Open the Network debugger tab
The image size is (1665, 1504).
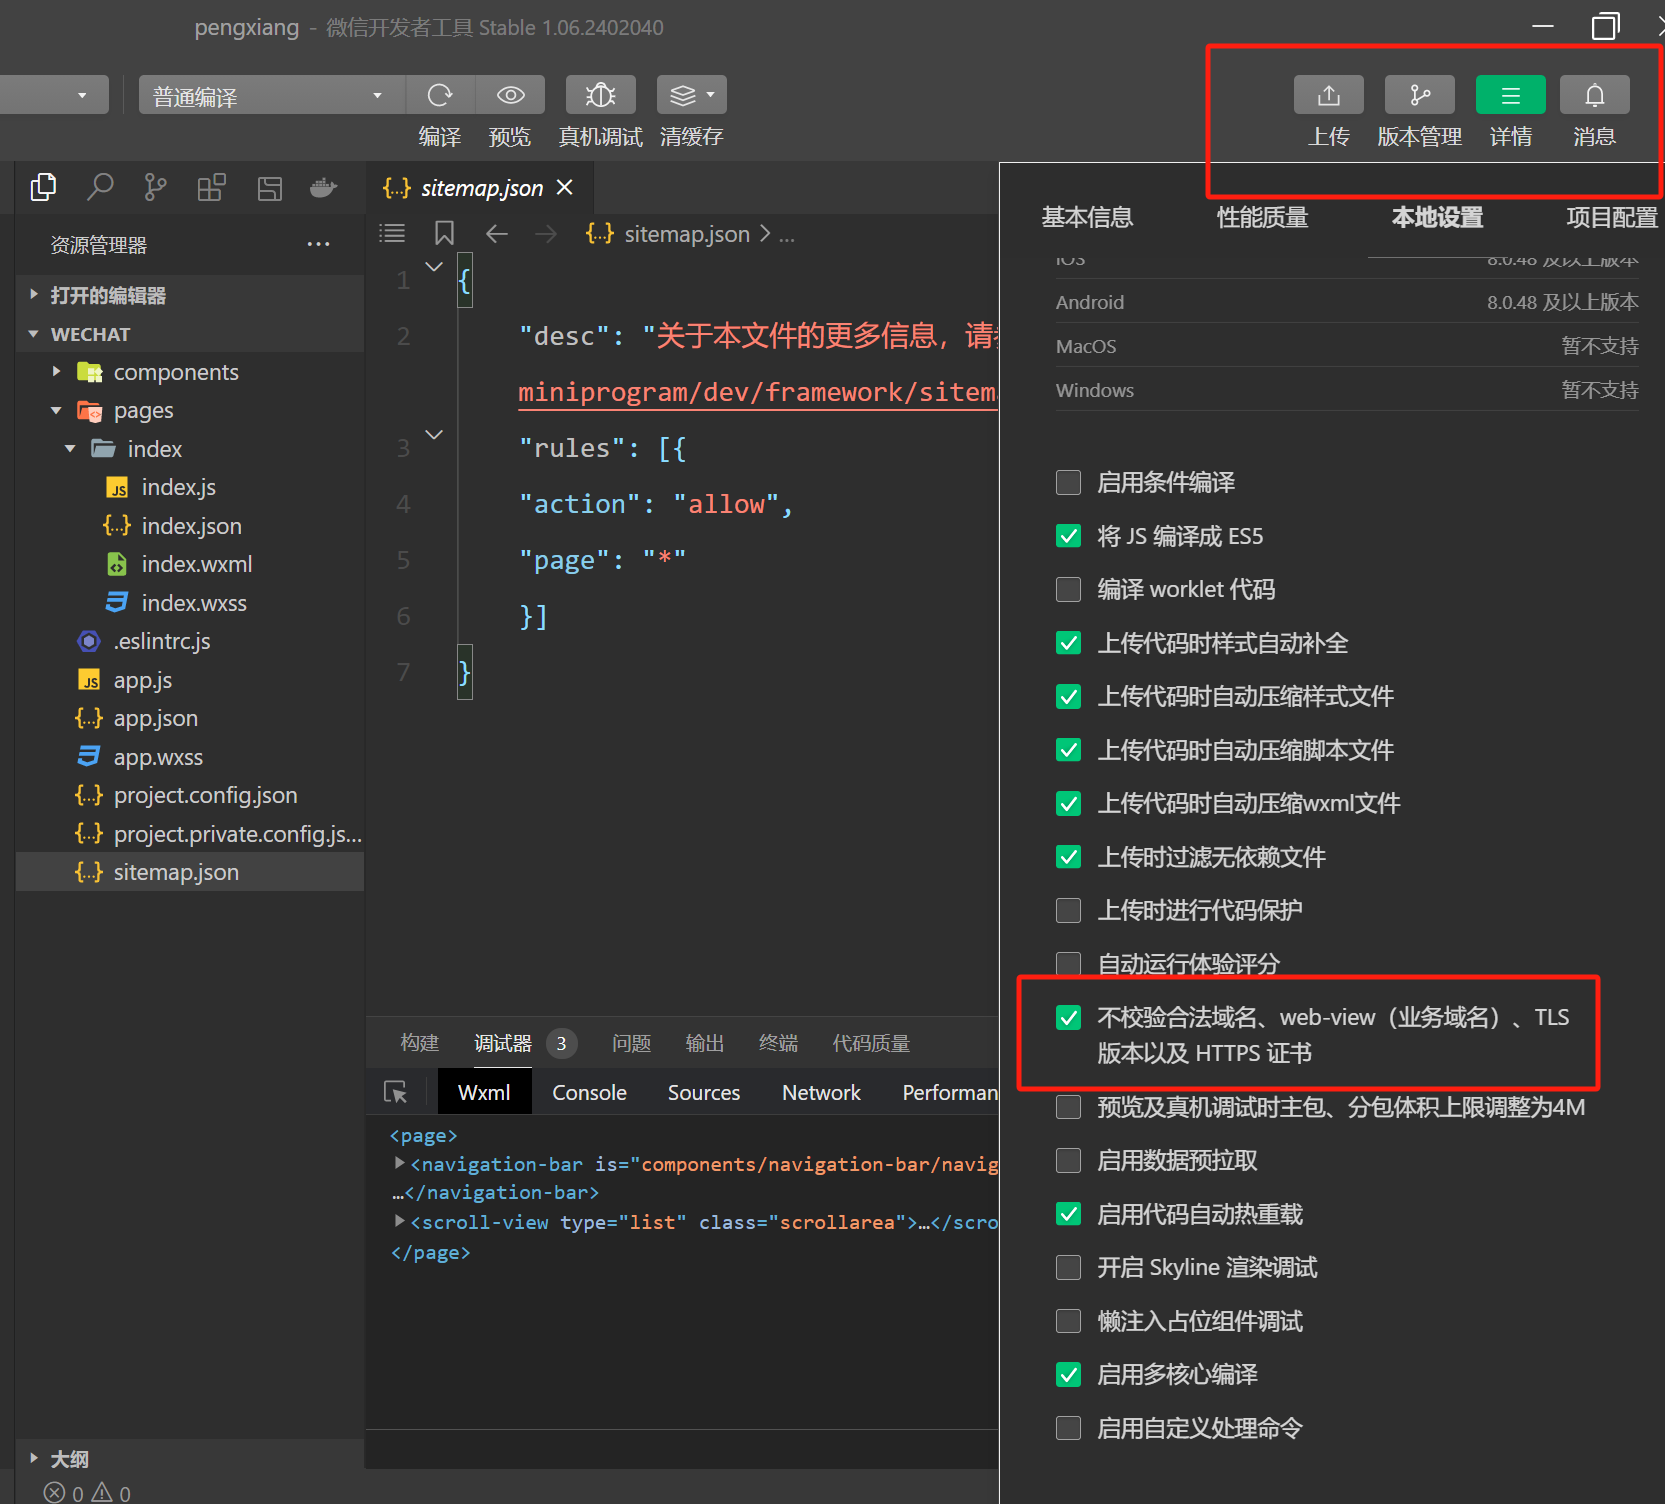pyautogui.click(x=821, y=1092)
